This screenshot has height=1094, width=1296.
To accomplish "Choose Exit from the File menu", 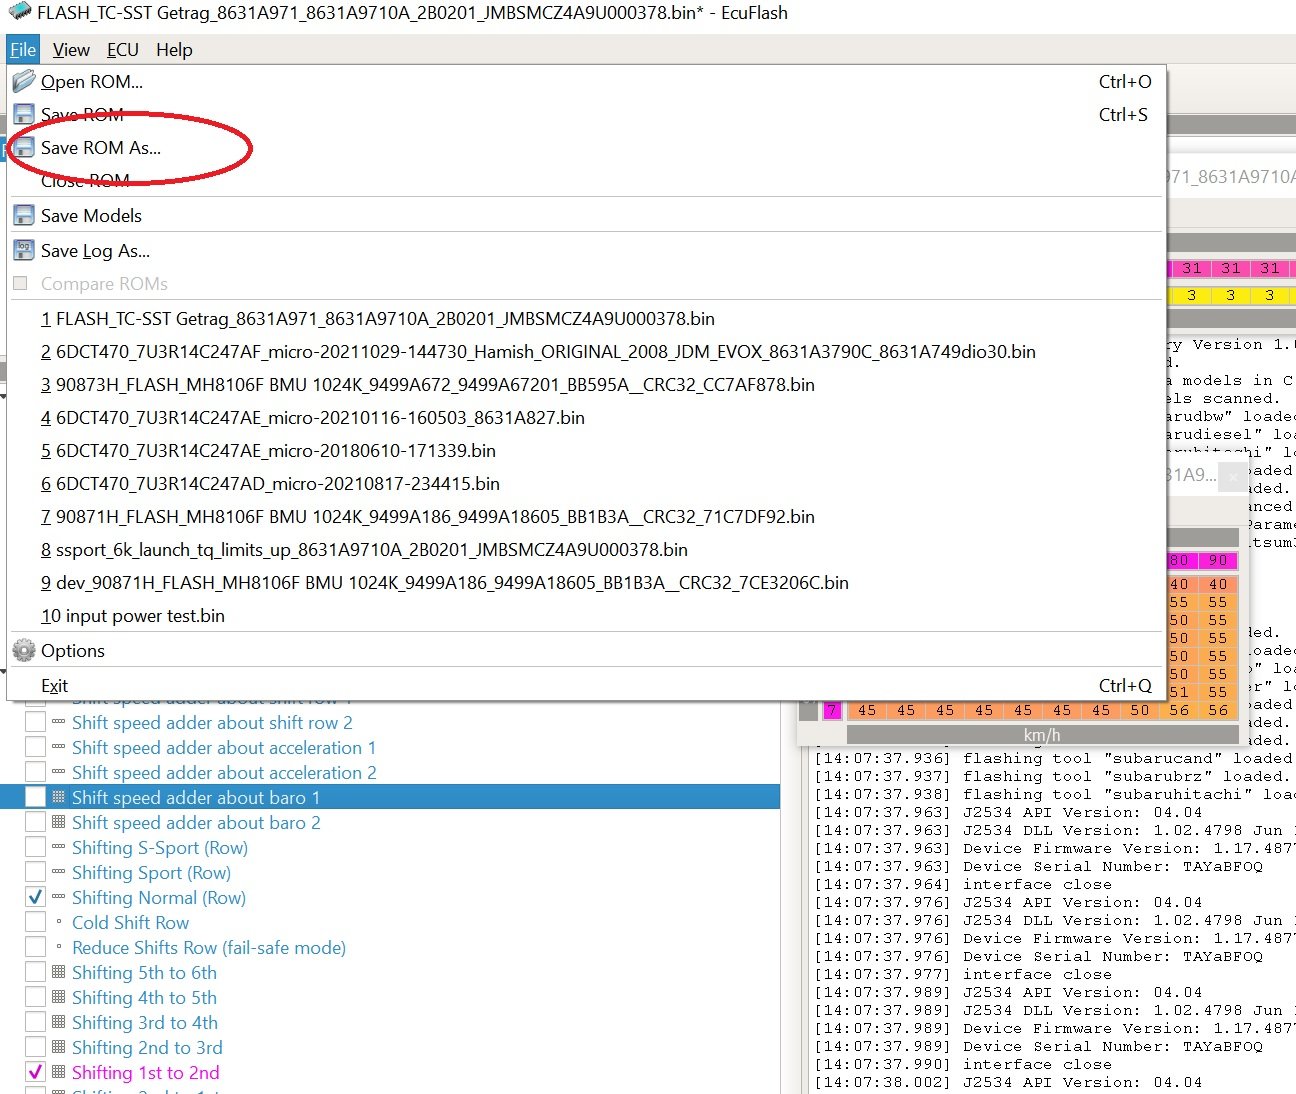I will pyautogui.click(x=586, y=685).
